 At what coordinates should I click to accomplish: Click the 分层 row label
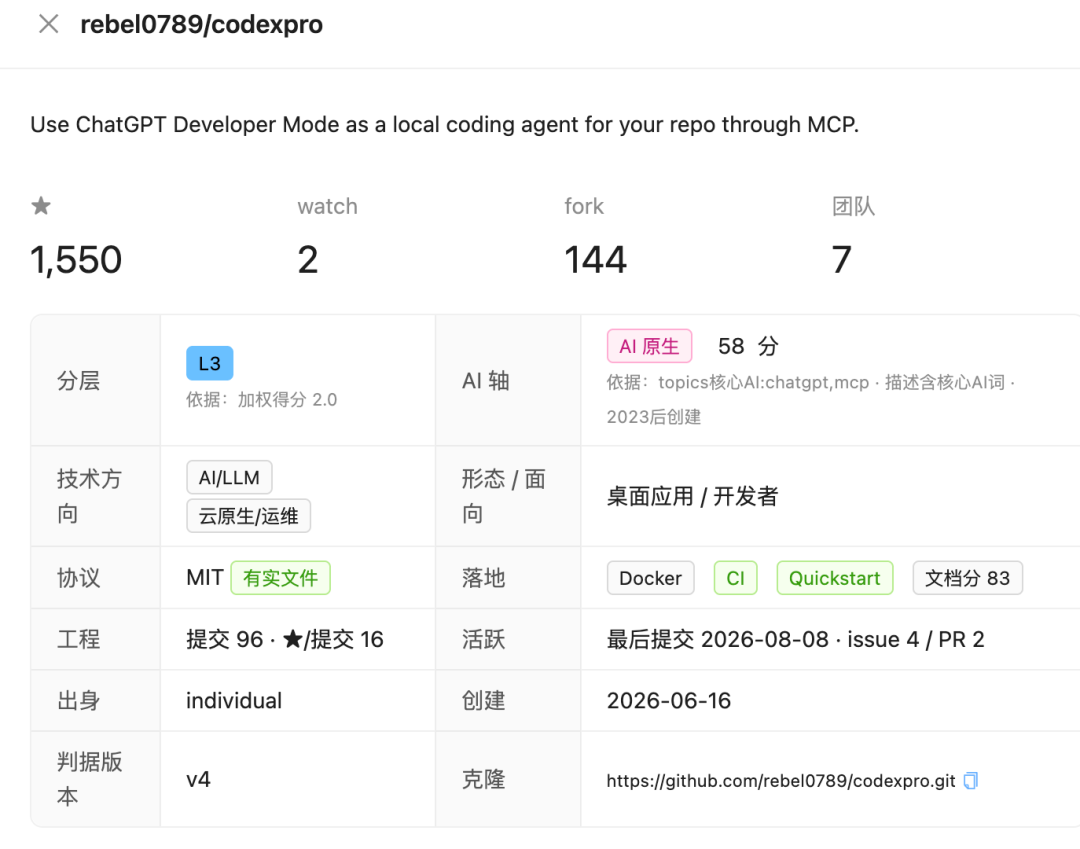click(x=79, y=380)
